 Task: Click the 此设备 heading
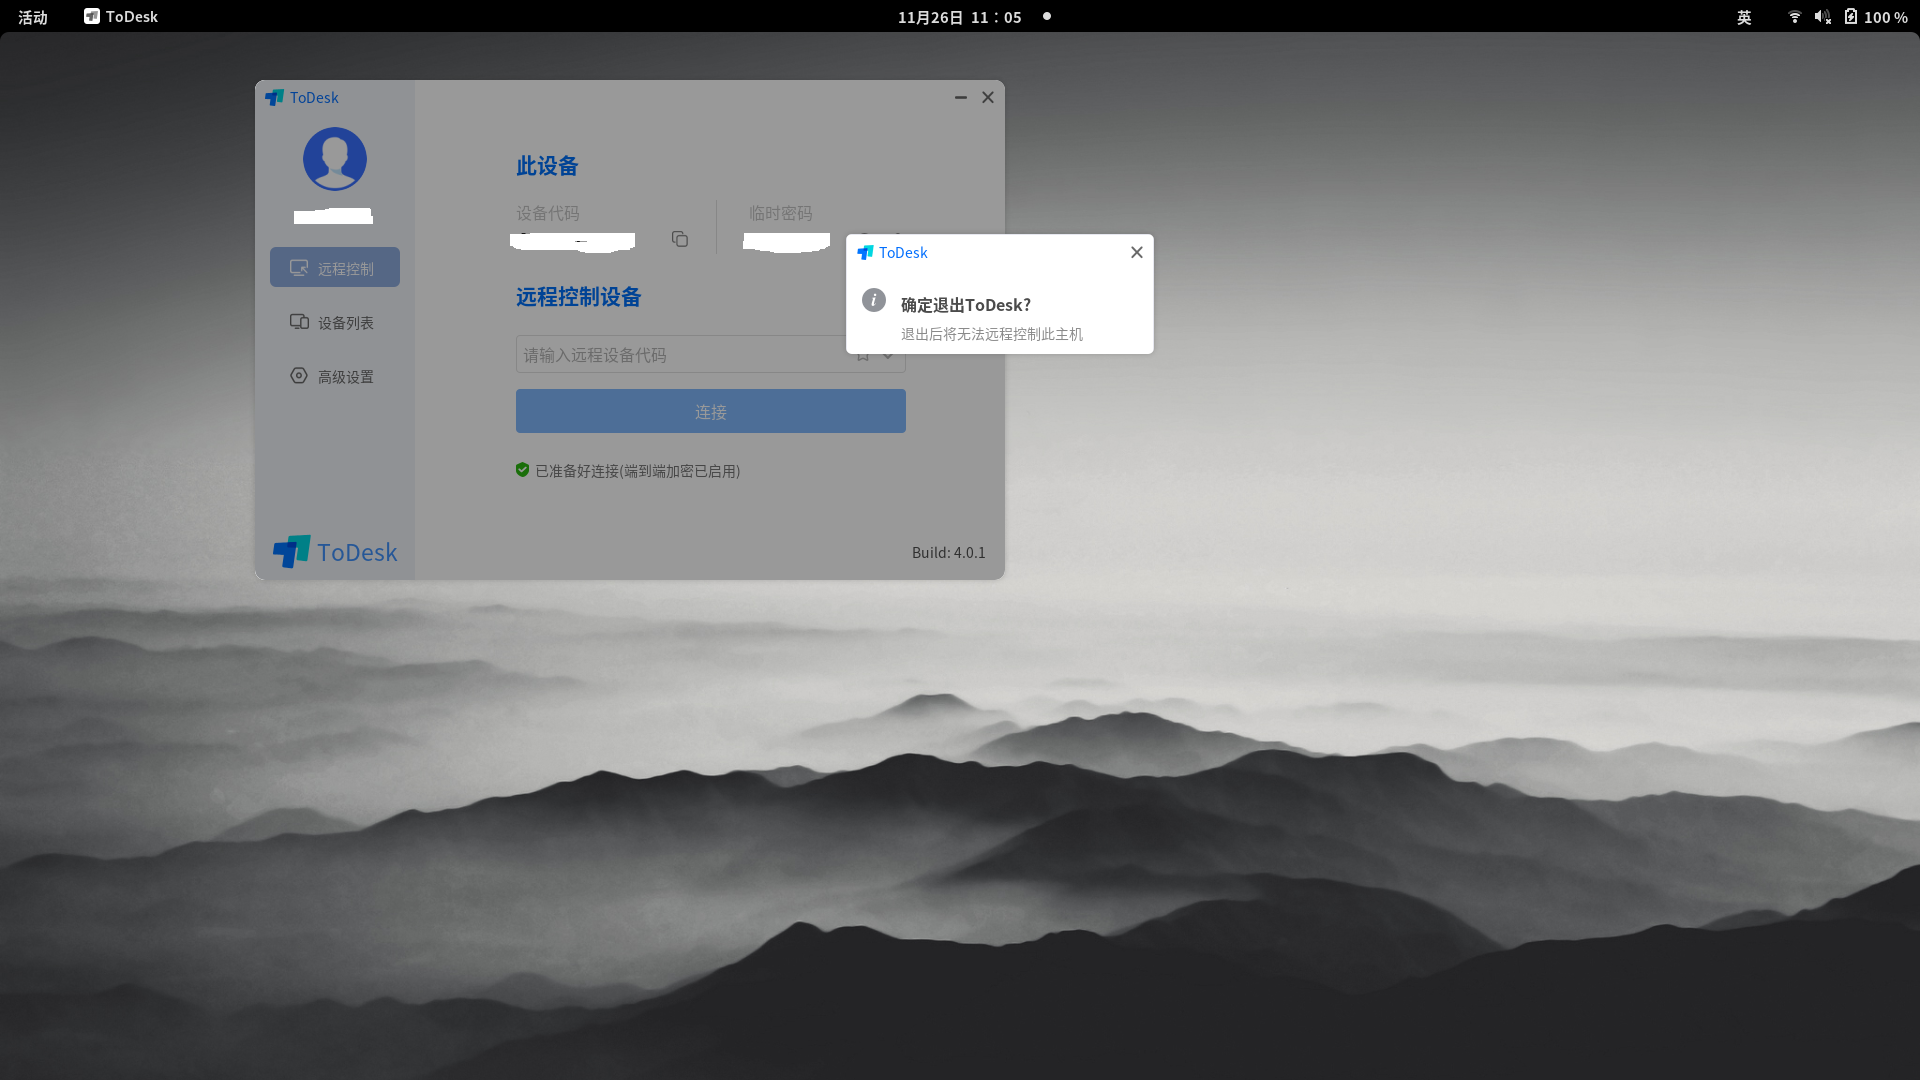(x=547, y=166)
